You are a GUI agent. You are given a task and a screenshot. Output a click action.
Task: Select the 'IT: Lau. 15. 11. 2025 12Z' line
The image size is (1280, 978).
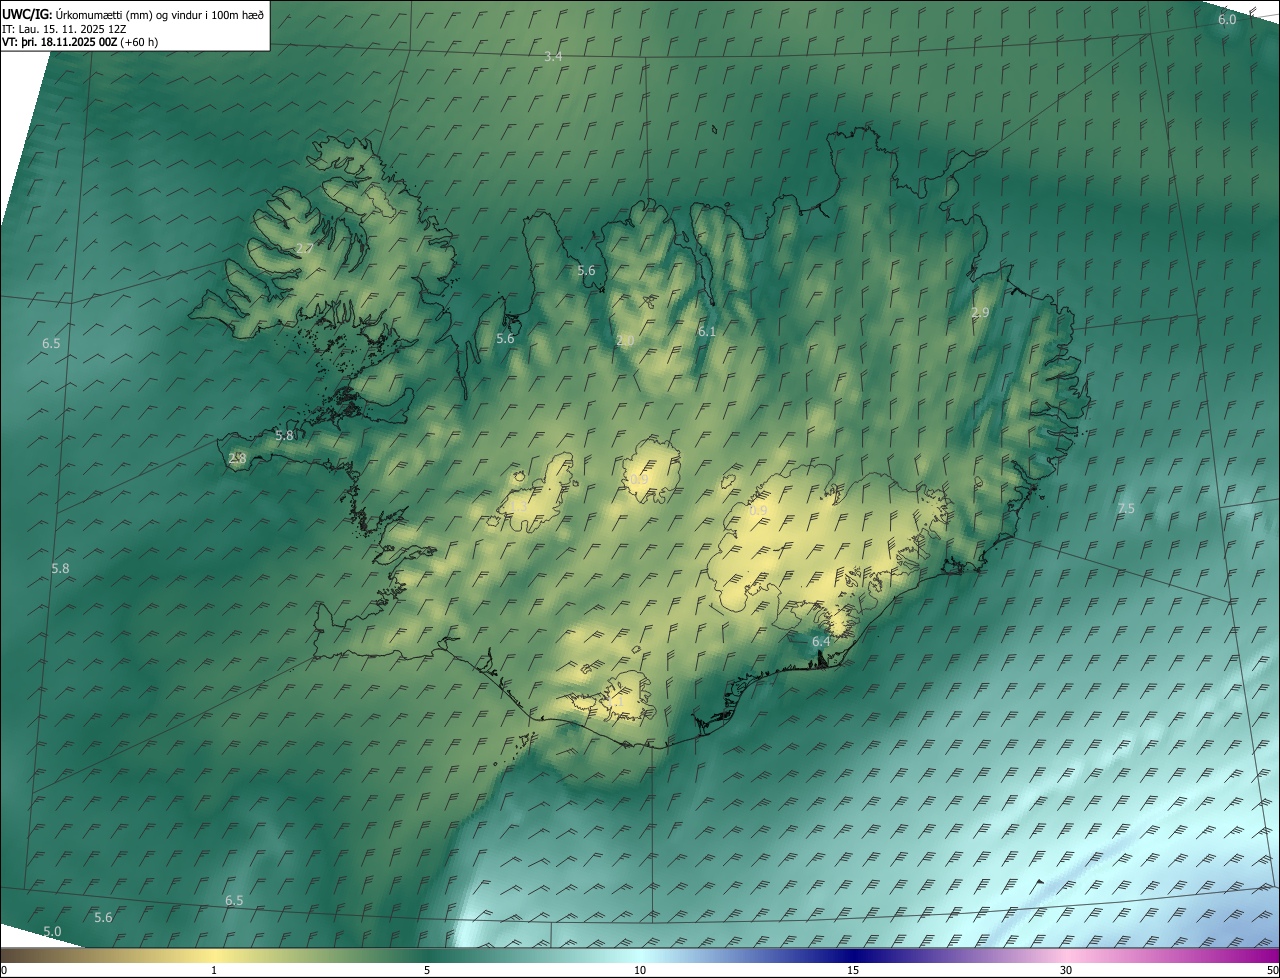click(x=64, y=29)
